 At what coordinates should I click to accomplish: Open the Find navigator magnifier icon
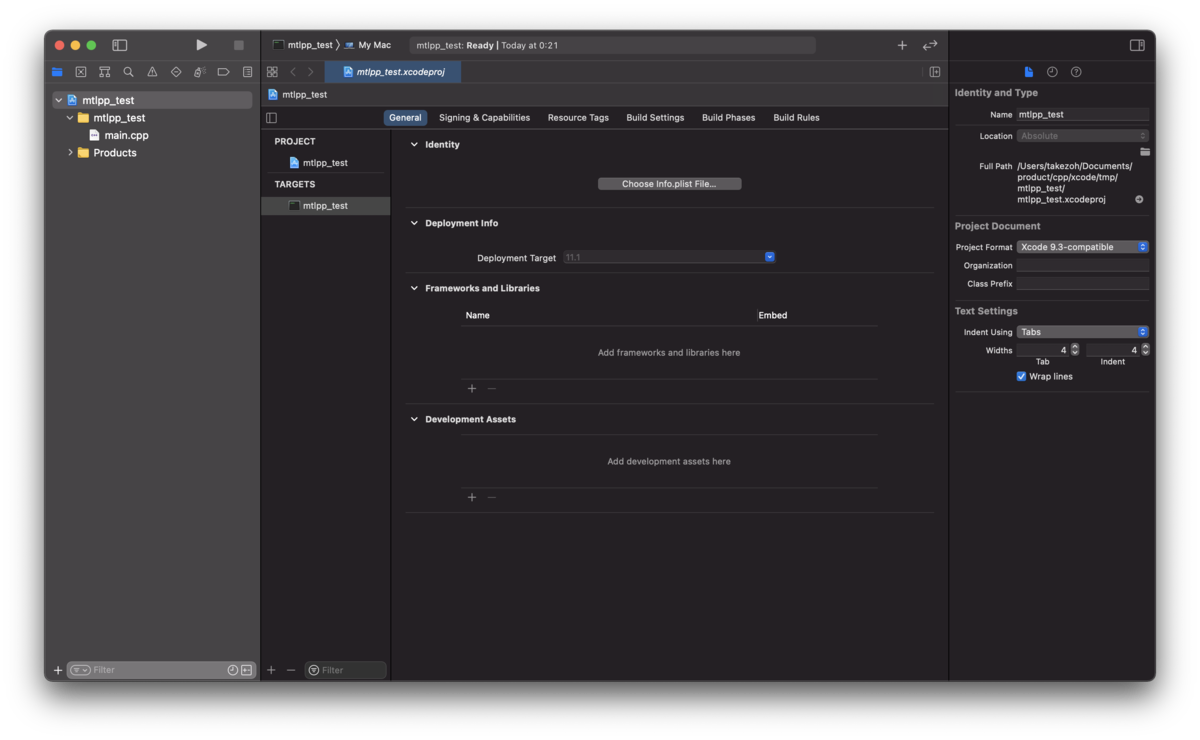pos(128,72)
